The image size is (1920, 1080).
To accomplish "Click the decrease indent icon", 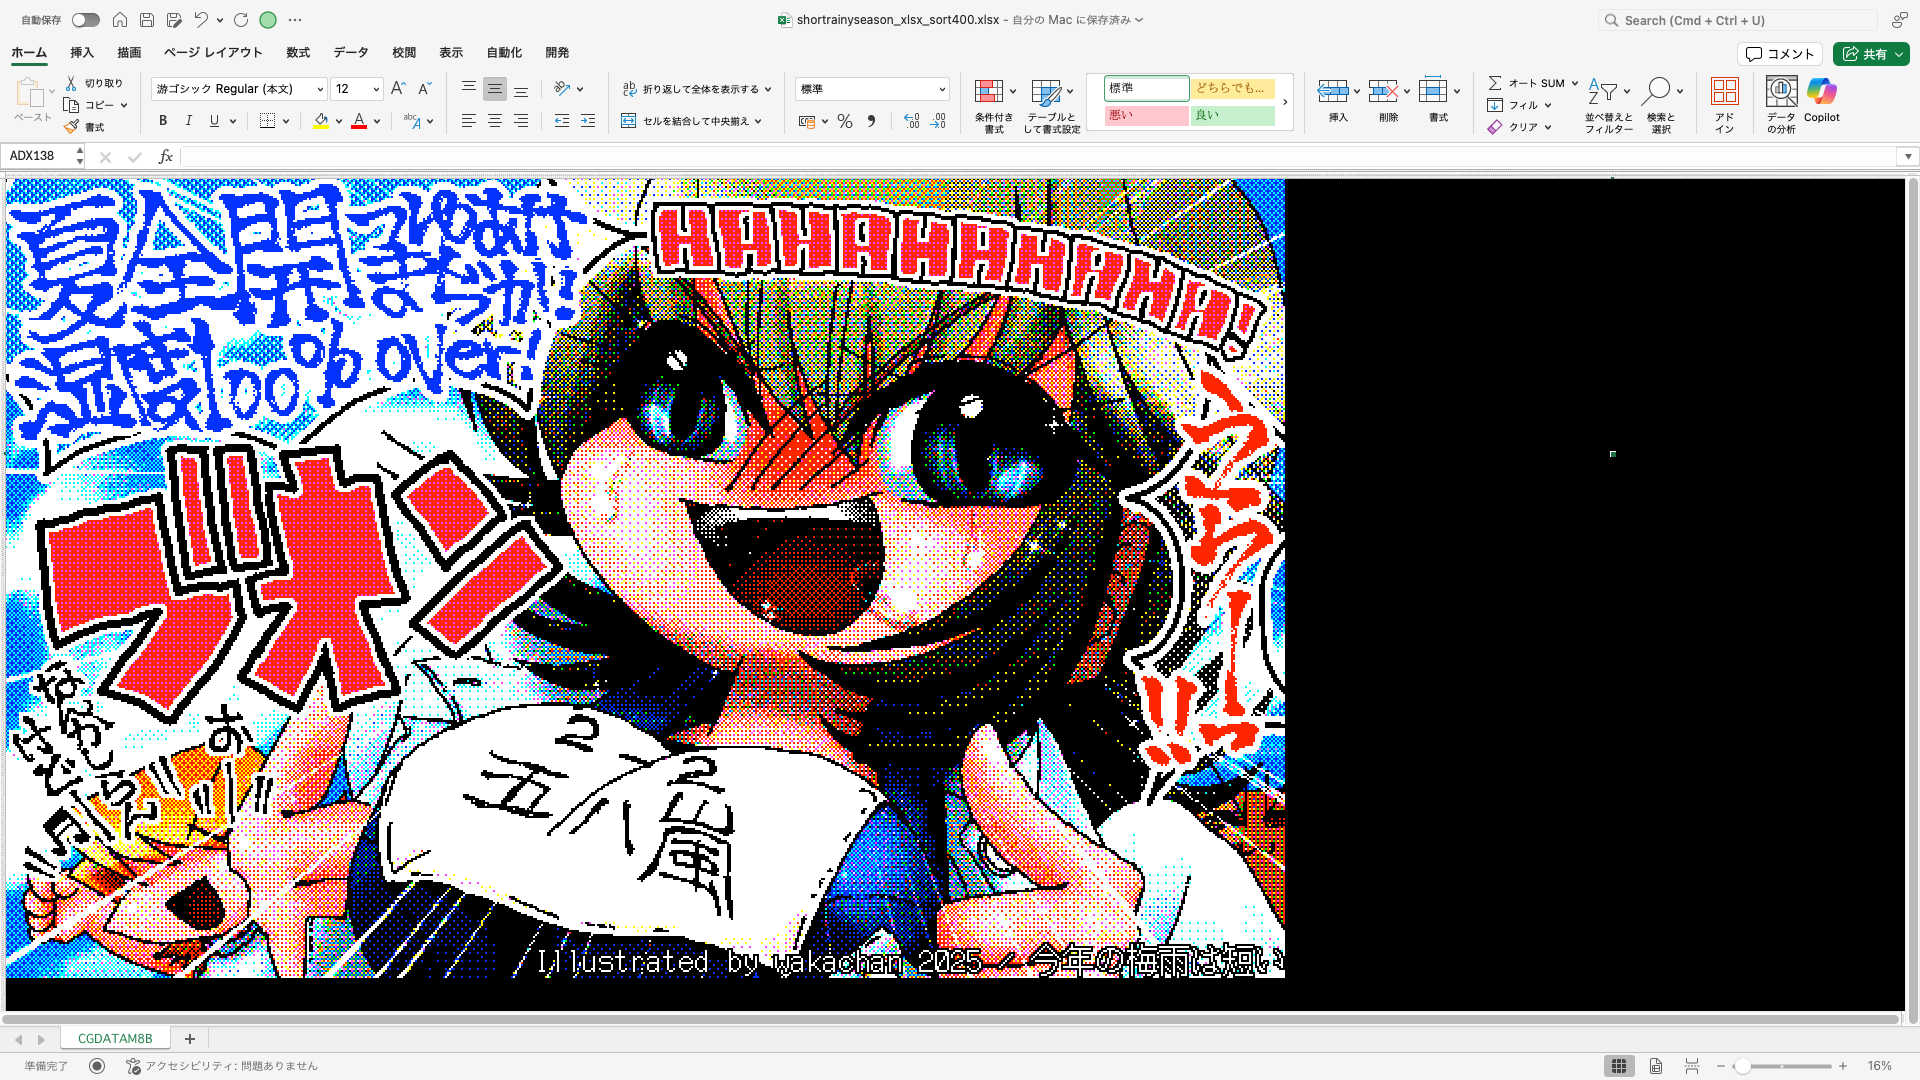I will [562, 121].
